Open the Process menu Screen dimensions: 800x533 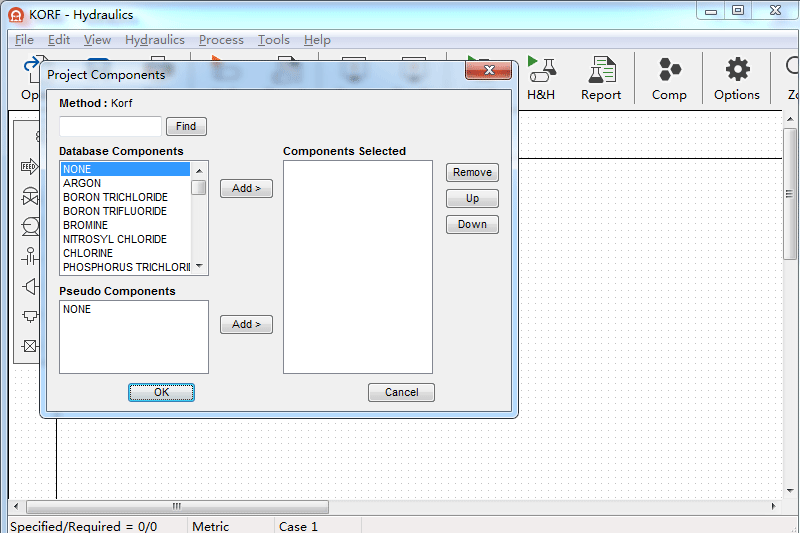(x=221, y=40)
